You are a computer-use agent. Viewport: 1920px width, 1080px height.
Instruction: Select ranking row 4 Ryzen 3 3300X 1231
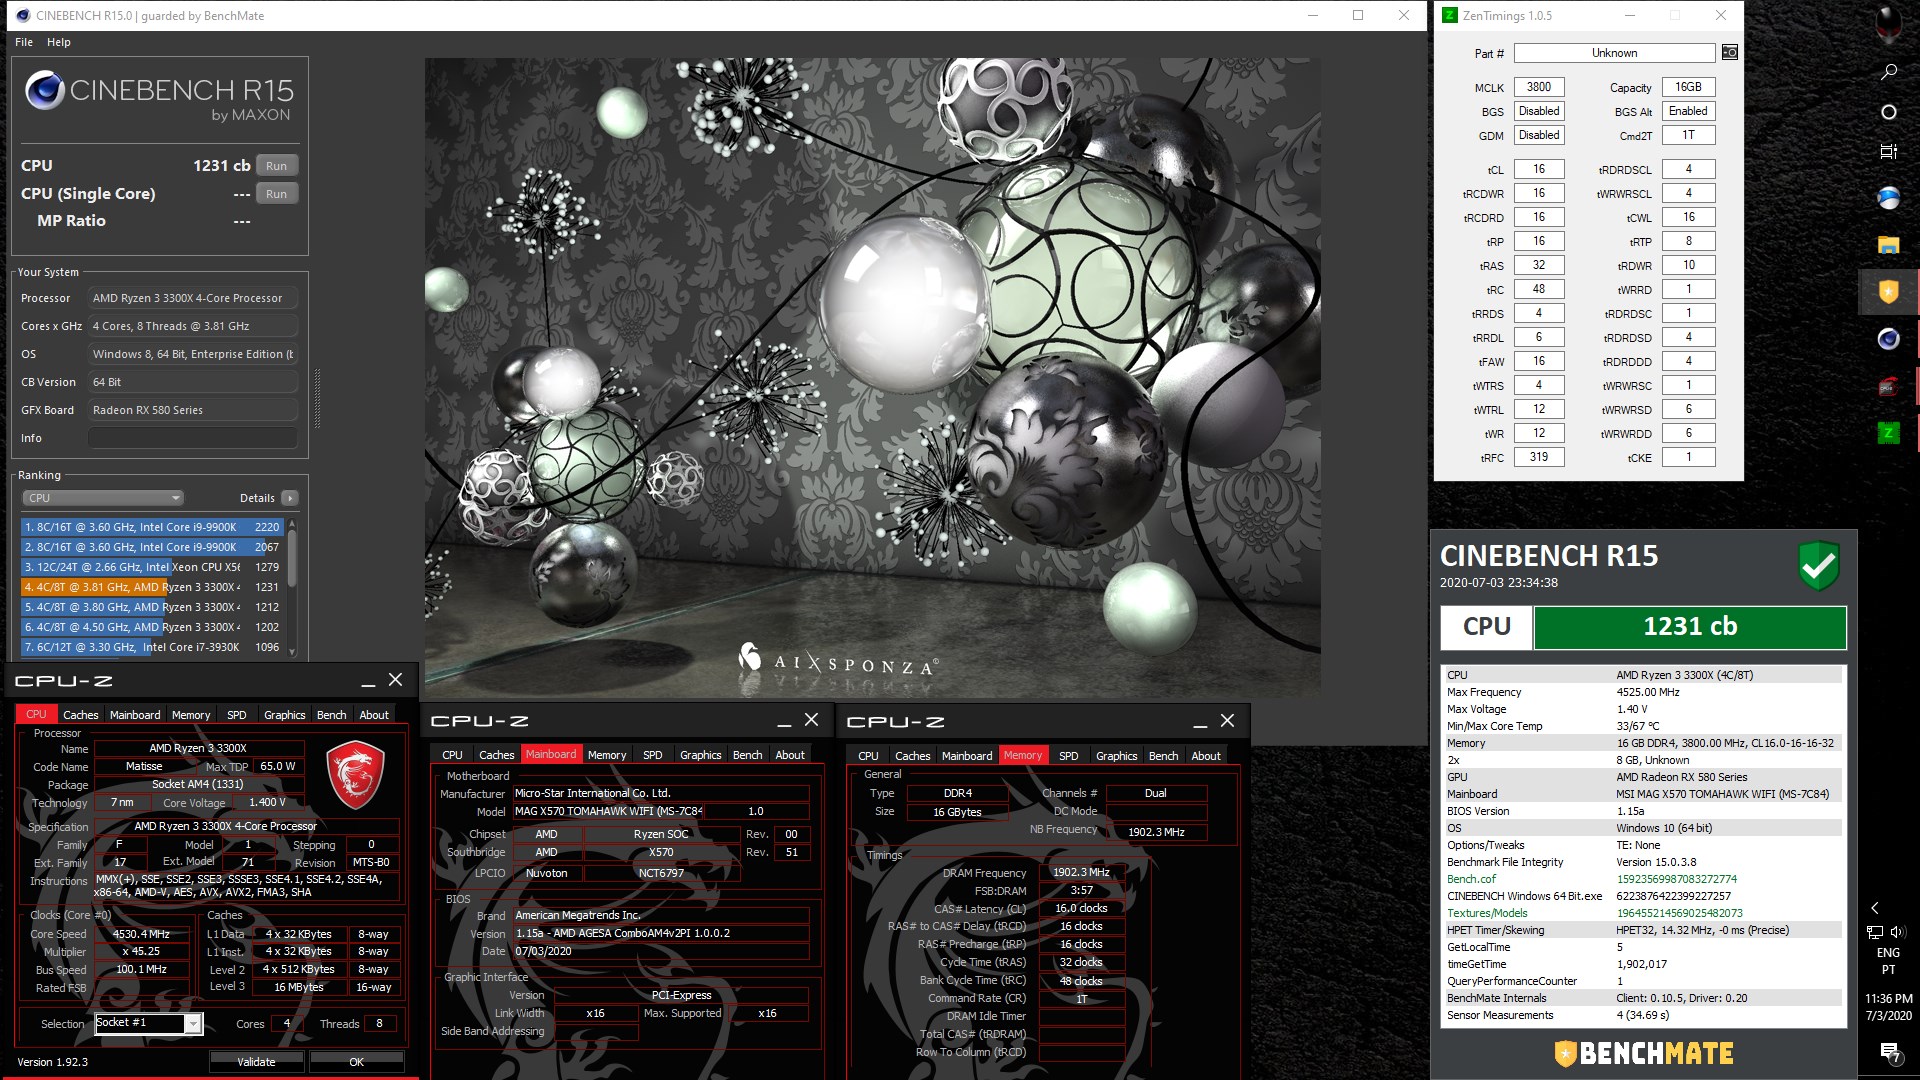click(152, 587)
